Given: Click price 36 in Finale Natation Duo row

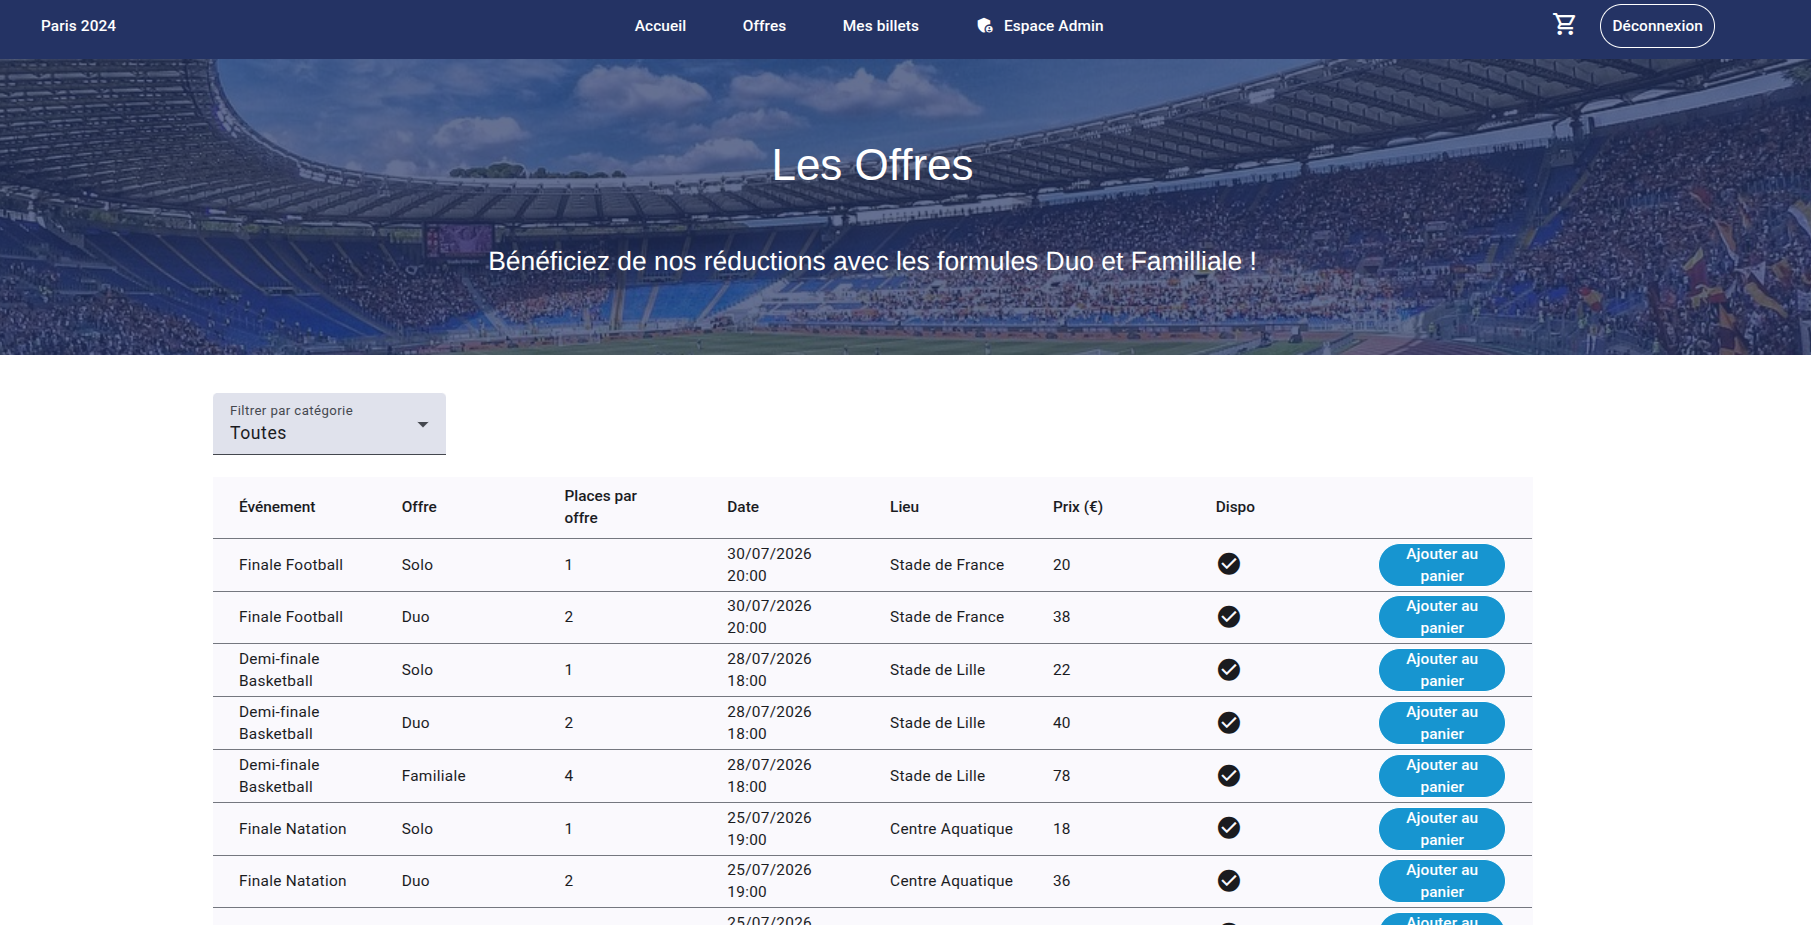Looking at the screenshot, I should click(1061, 881).
